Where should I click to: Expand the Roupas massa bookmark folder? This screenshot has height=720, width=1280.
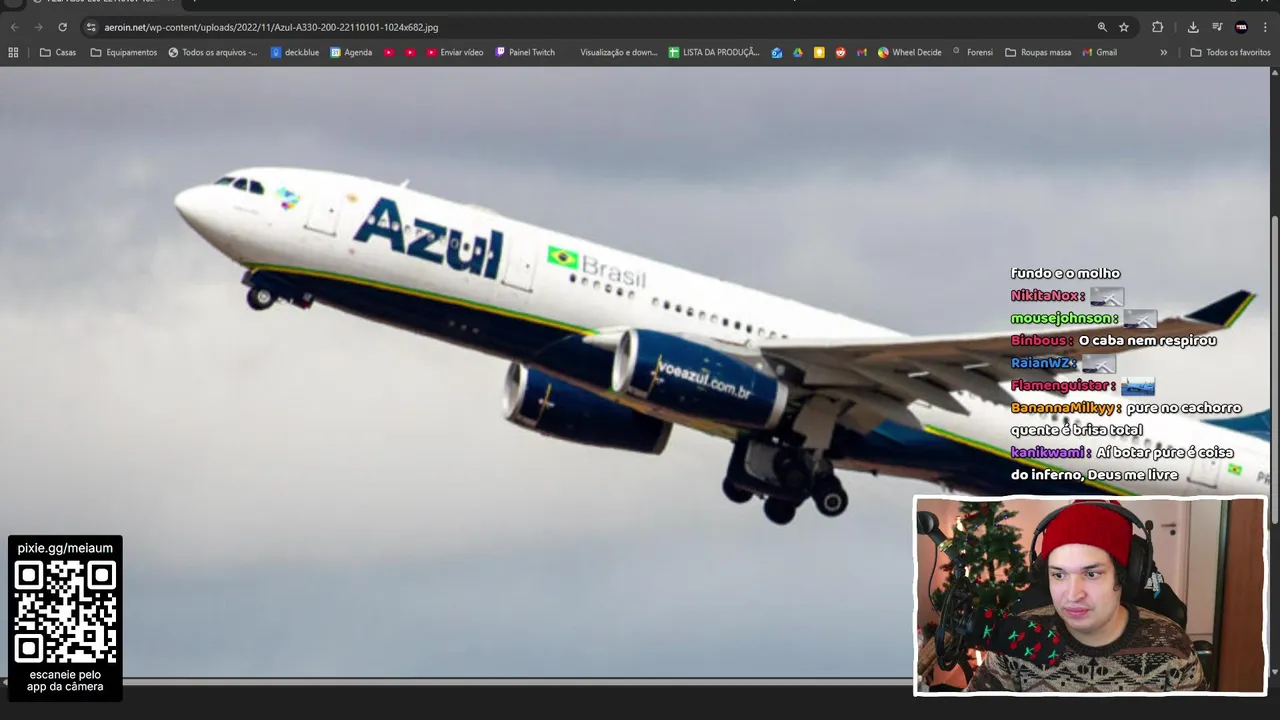[1038, 52]
